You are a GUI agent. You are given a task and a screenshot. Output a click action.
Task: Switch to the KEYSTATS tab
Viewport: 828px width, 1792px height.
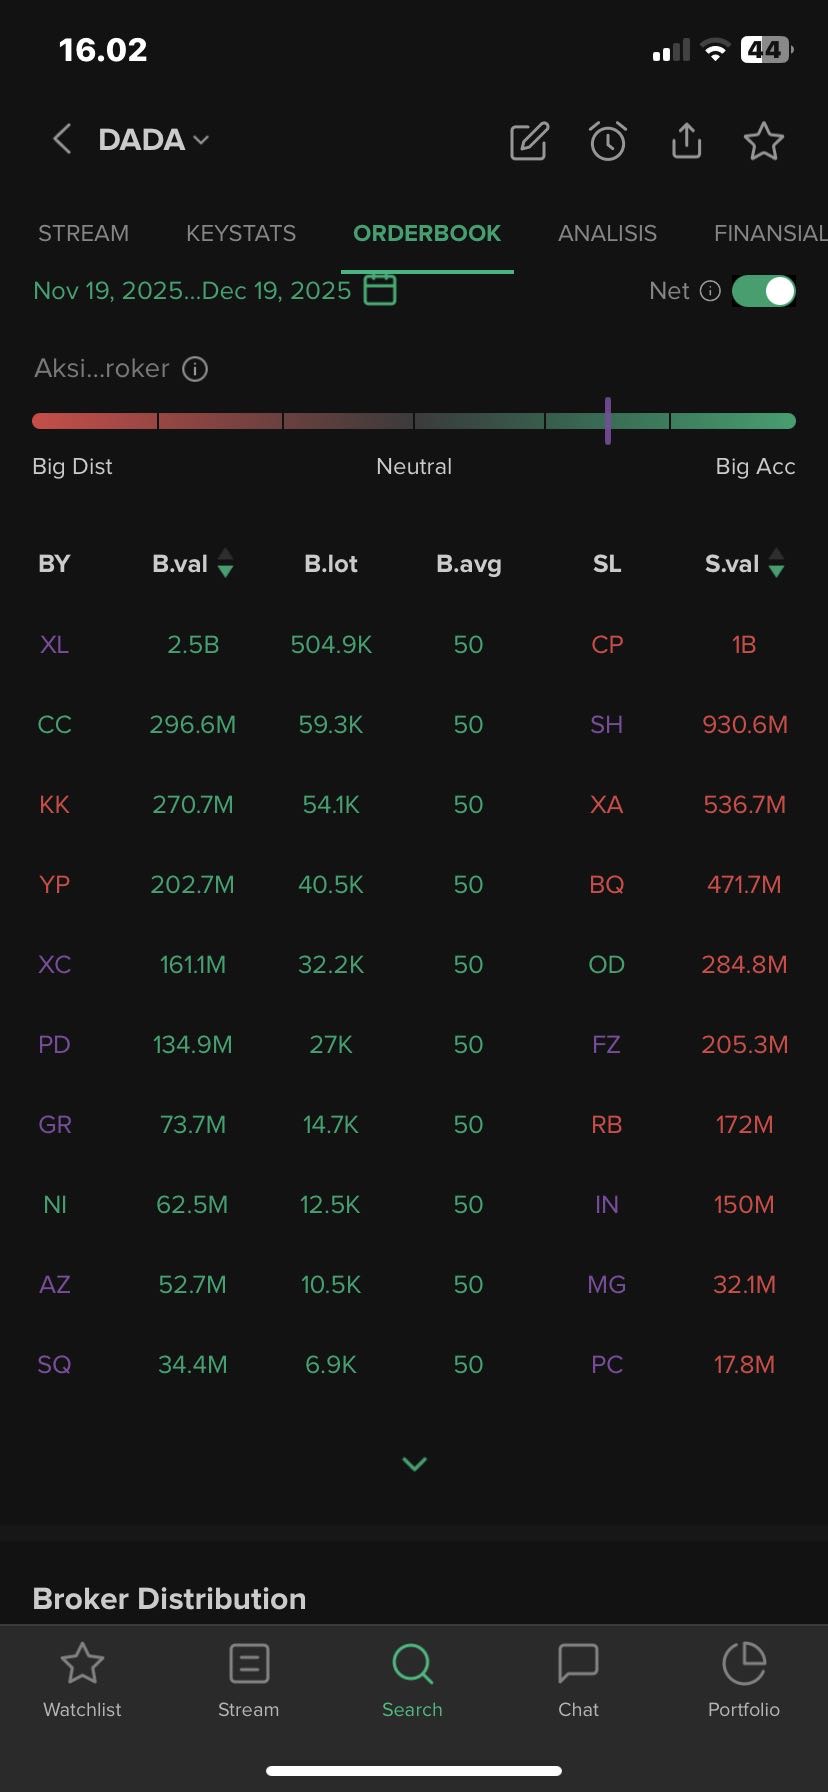tap(241, 233)
